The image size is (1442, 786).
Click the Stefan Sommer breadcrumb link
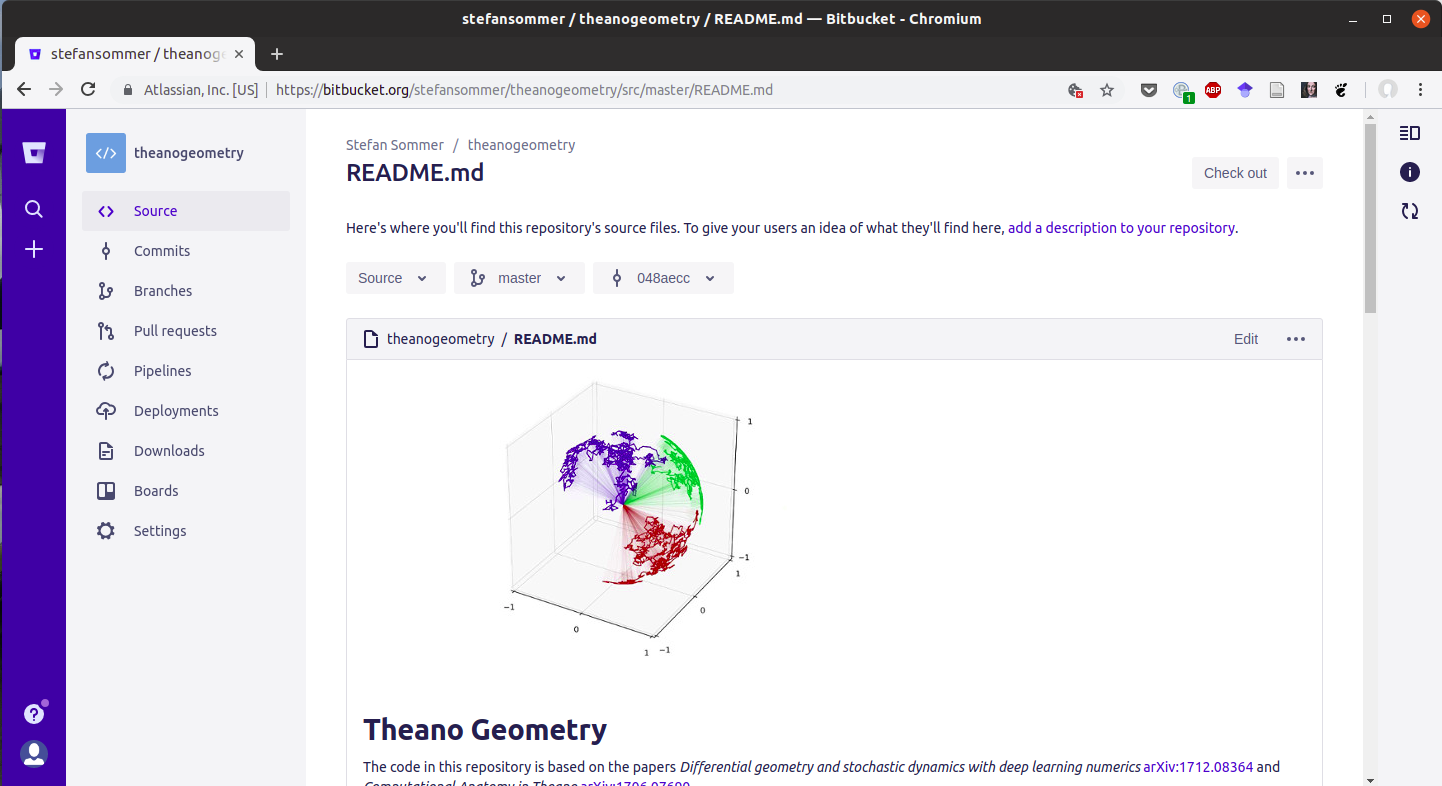(x=395, y=145)
